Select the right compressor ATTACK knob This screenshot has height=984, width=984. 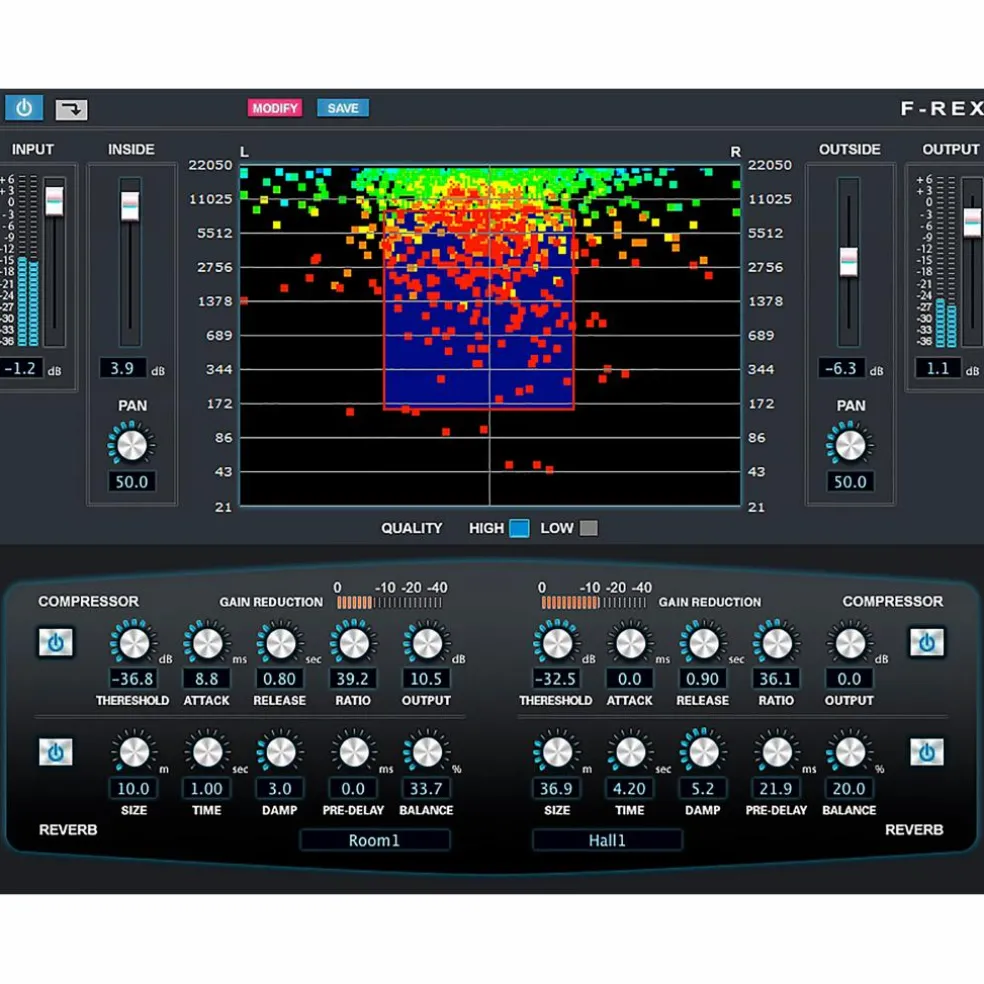pos(630,643)
